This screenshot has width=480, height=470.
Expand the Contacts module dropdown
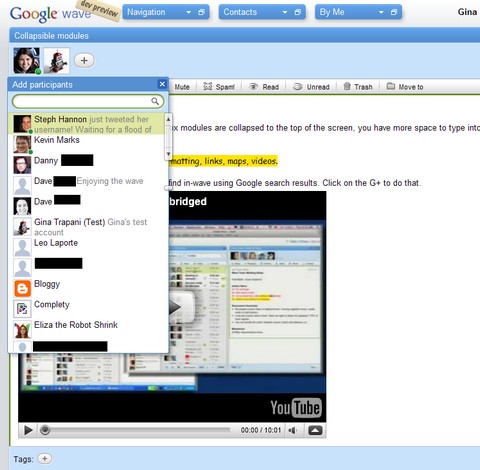(285, 12)
